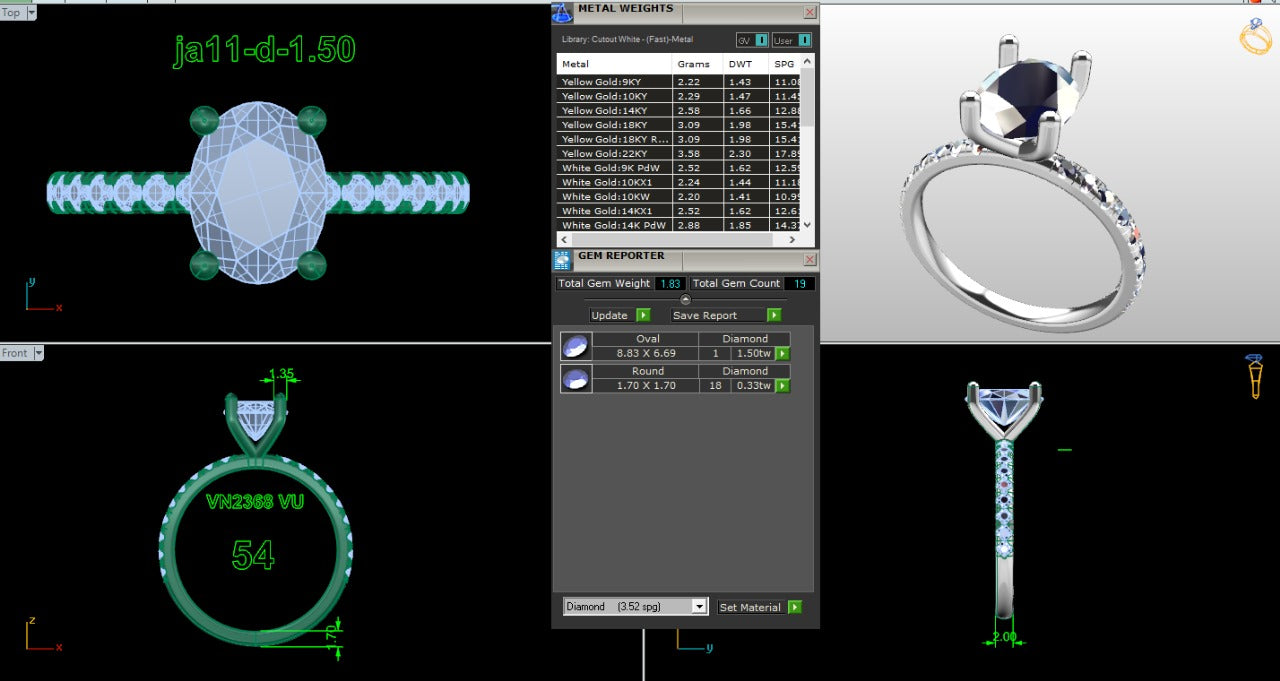Click the 0.33tw weight cell
Image resolution: width=1280 pixels, height=681 pixels.
753,386
